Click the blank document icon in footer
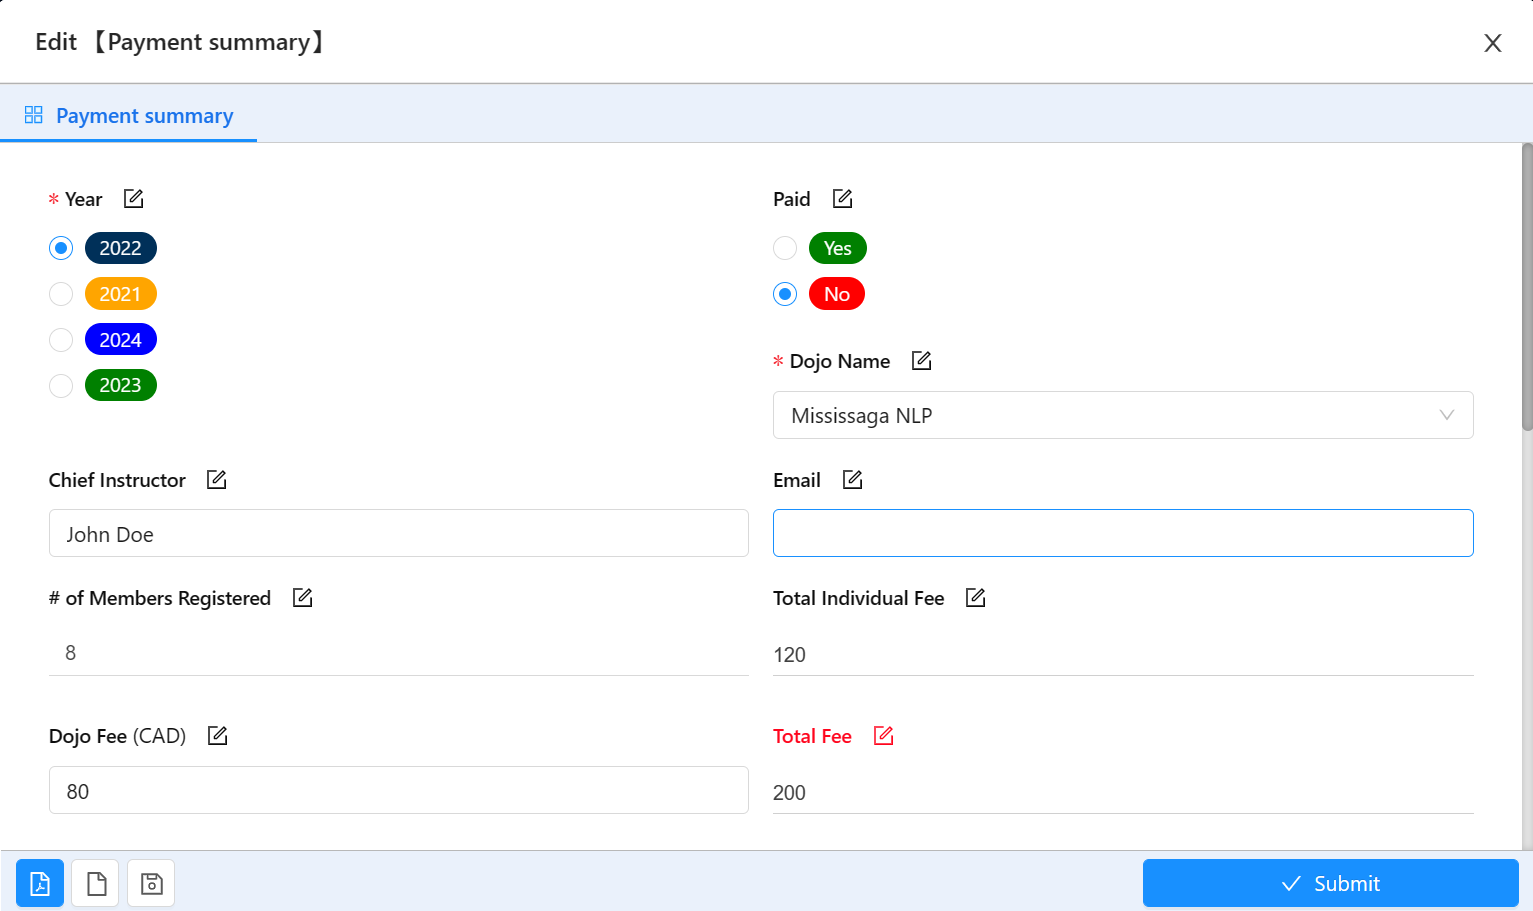 point(96,883)
